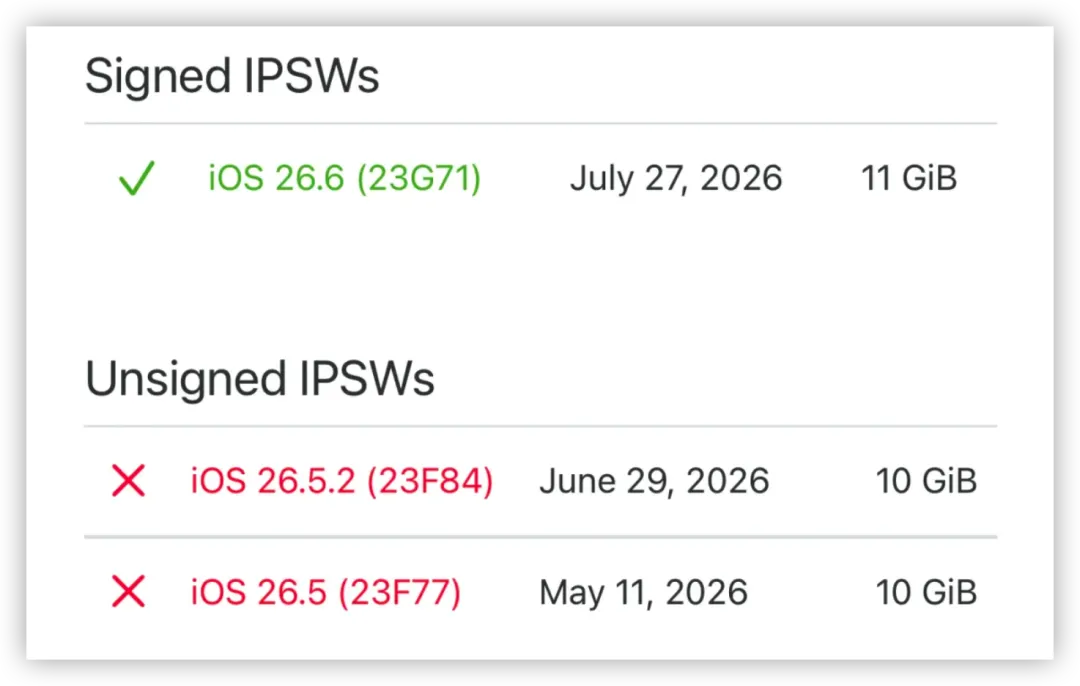The width and height of the screenshot is (1080, 686).
Task: Select the May 11, 2026 release date
Action: pos(643,592)
